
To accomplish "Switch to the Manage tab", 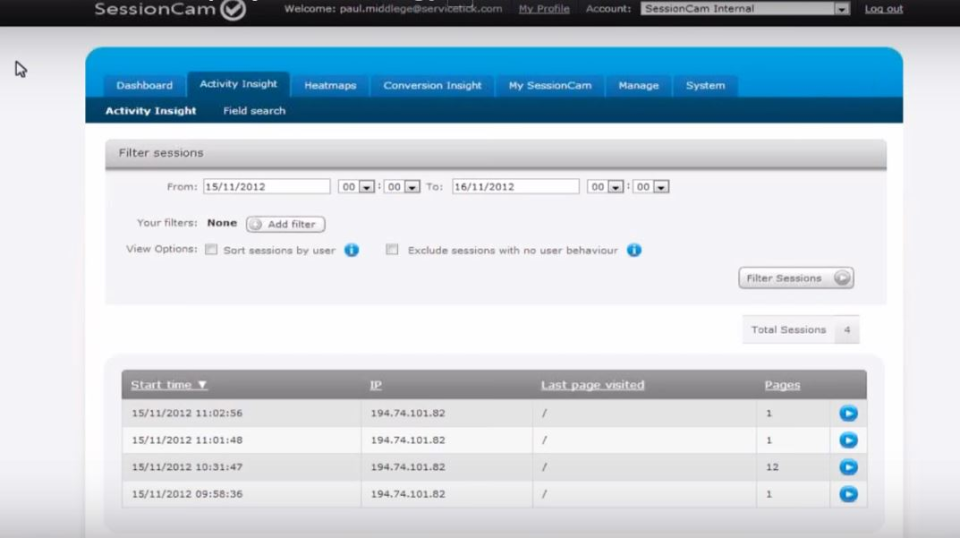I will coord(639,86).
